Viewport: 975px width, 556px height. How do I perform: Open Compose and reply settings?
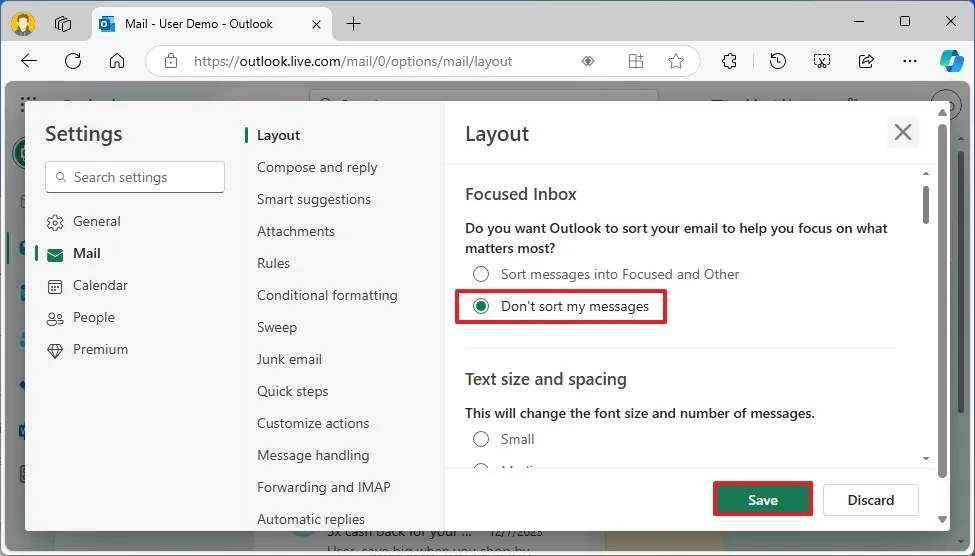(x=317, y=167)
